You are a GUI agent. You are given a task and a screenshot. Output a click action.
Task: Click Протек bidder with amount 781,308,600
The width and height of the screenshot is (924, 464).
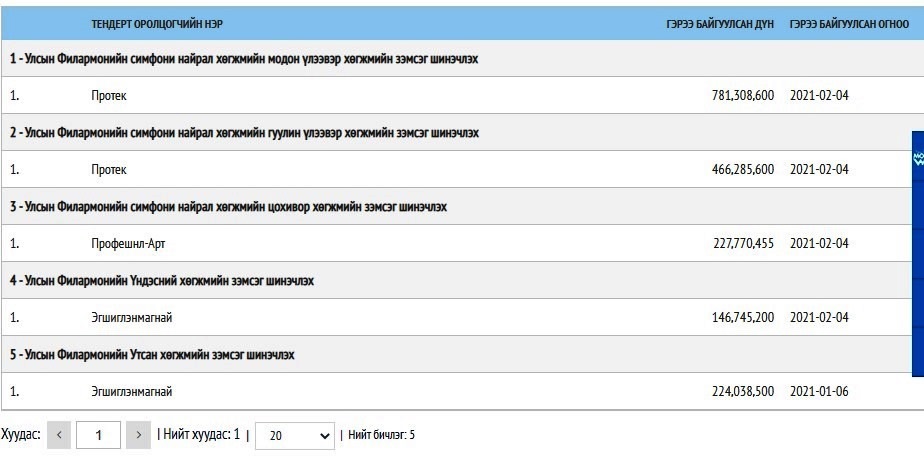[x=108, y=96]
